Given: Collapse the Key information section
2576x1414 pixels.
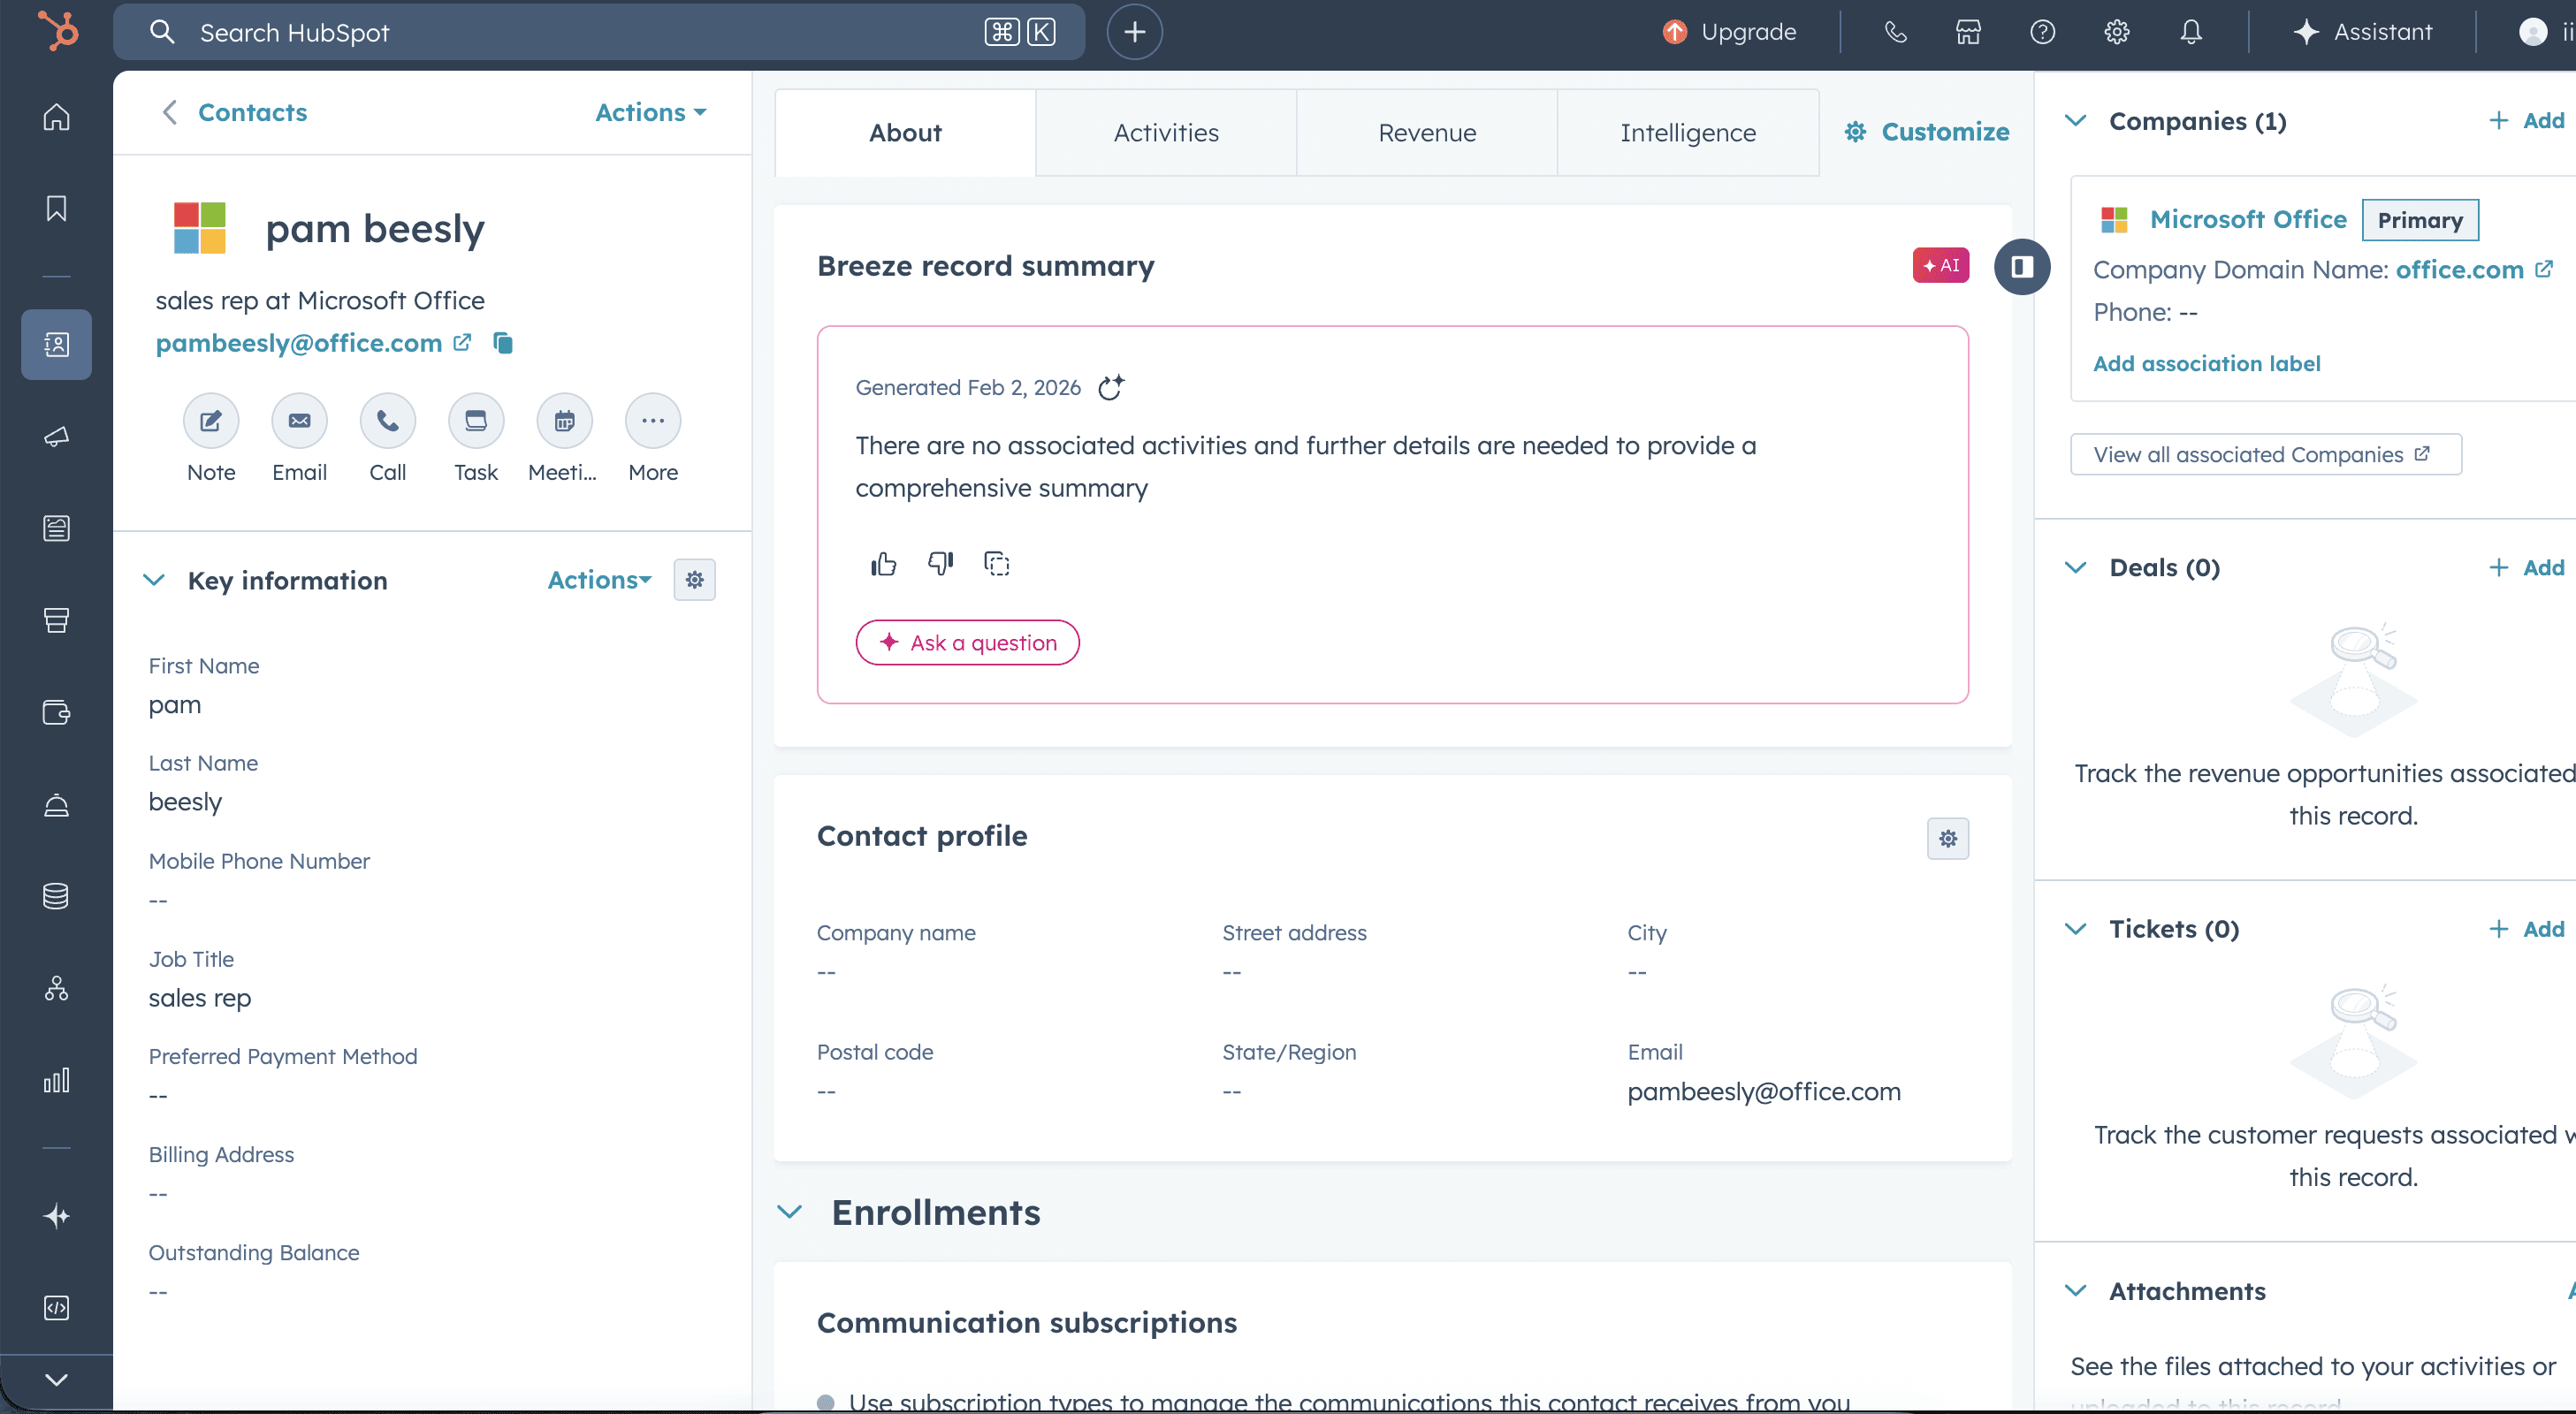Looking at the screenshot, I should pyautogui.click(x=154, y=580).
